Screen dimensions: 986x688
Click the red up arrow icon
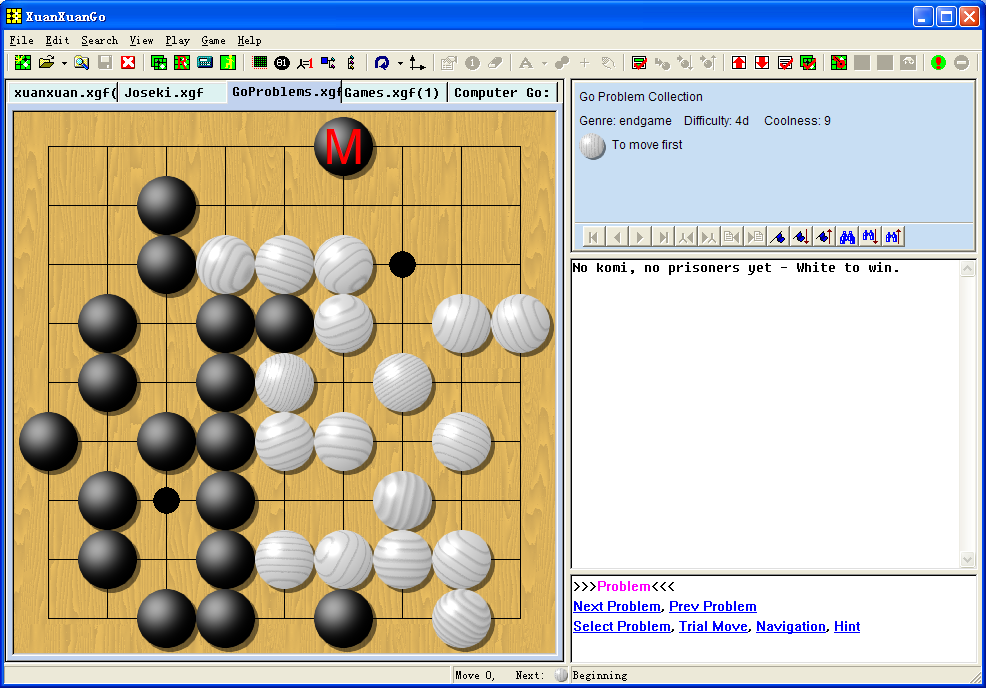pyautogui.click(x=739, y=63)
